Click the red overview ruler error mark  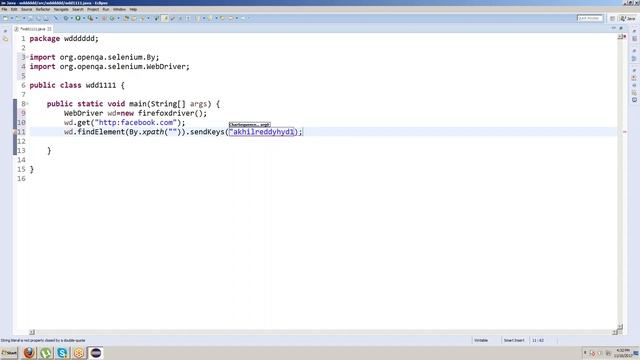click(624, 132)
